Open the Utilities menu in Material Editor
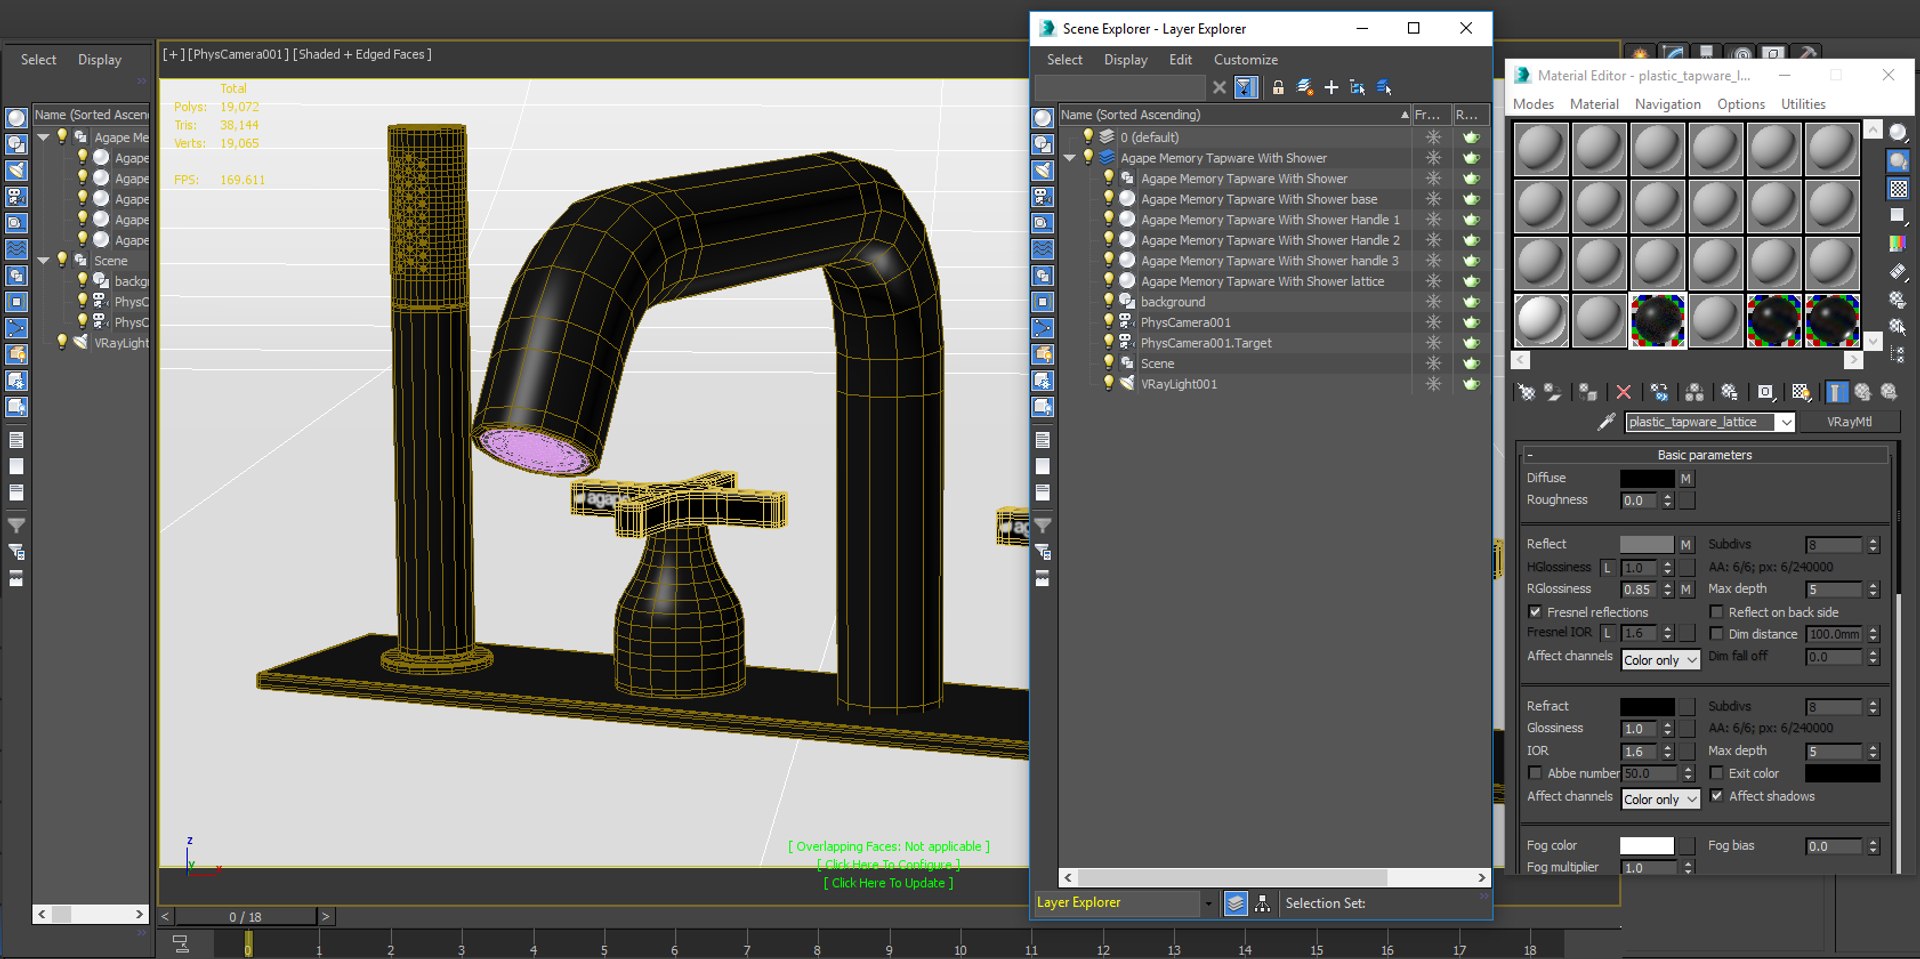The height and width of the screenshot is (959, 1920). (x=1803, y=104)
